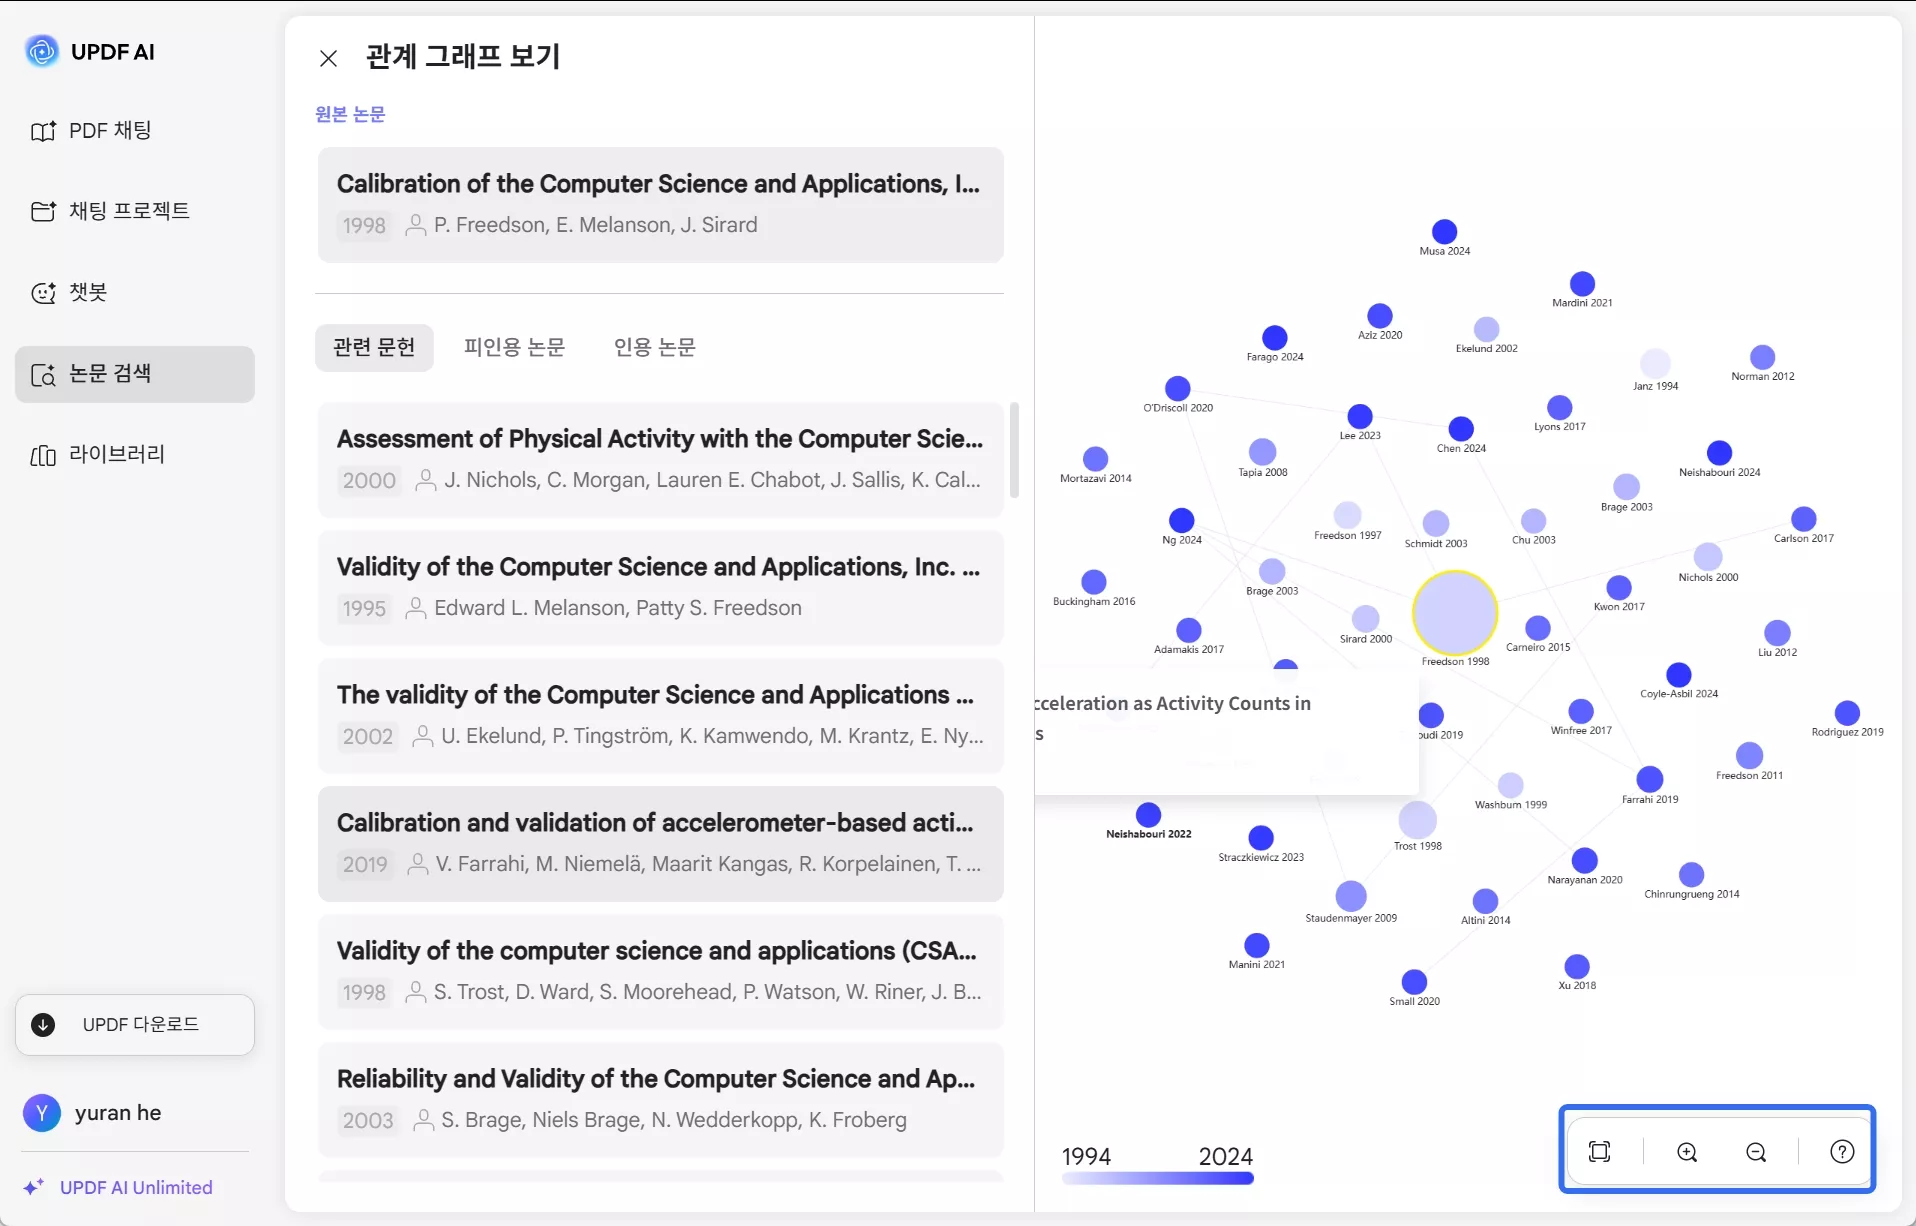Select the Schmidt 2003 graph node
Screen dimensions: 1916x1226
pyautogui.click(x=1435, y=523)
